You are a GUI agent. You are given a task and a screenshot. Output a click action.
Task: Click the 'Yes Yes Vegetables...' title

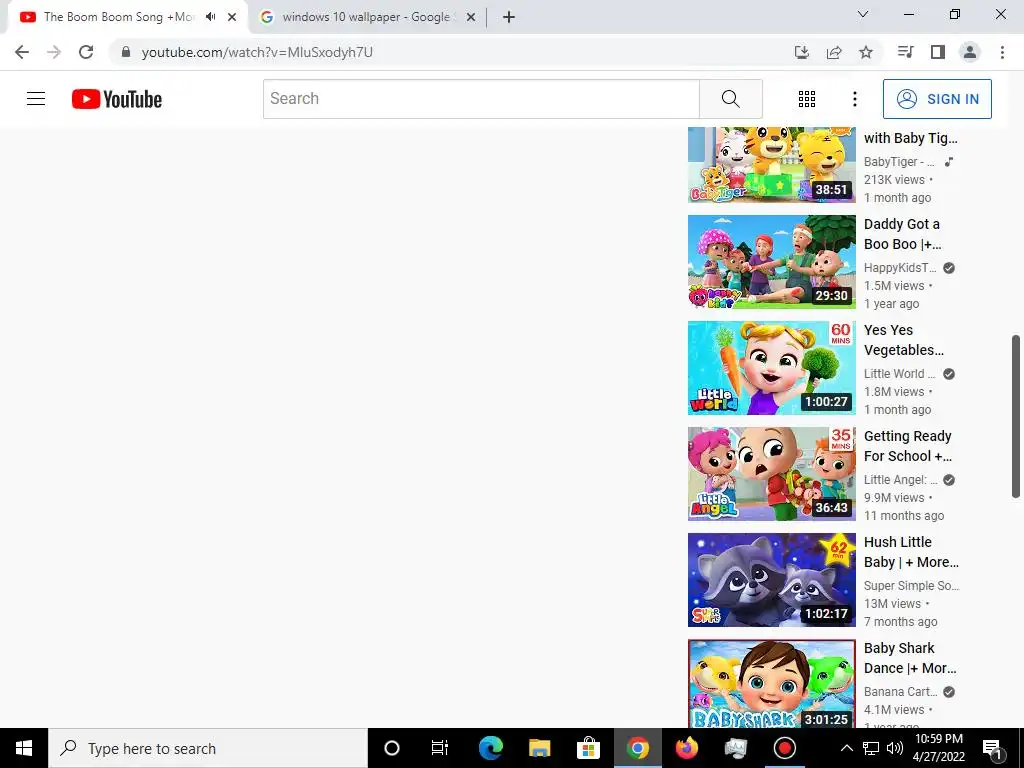click(x=904, y=340)
